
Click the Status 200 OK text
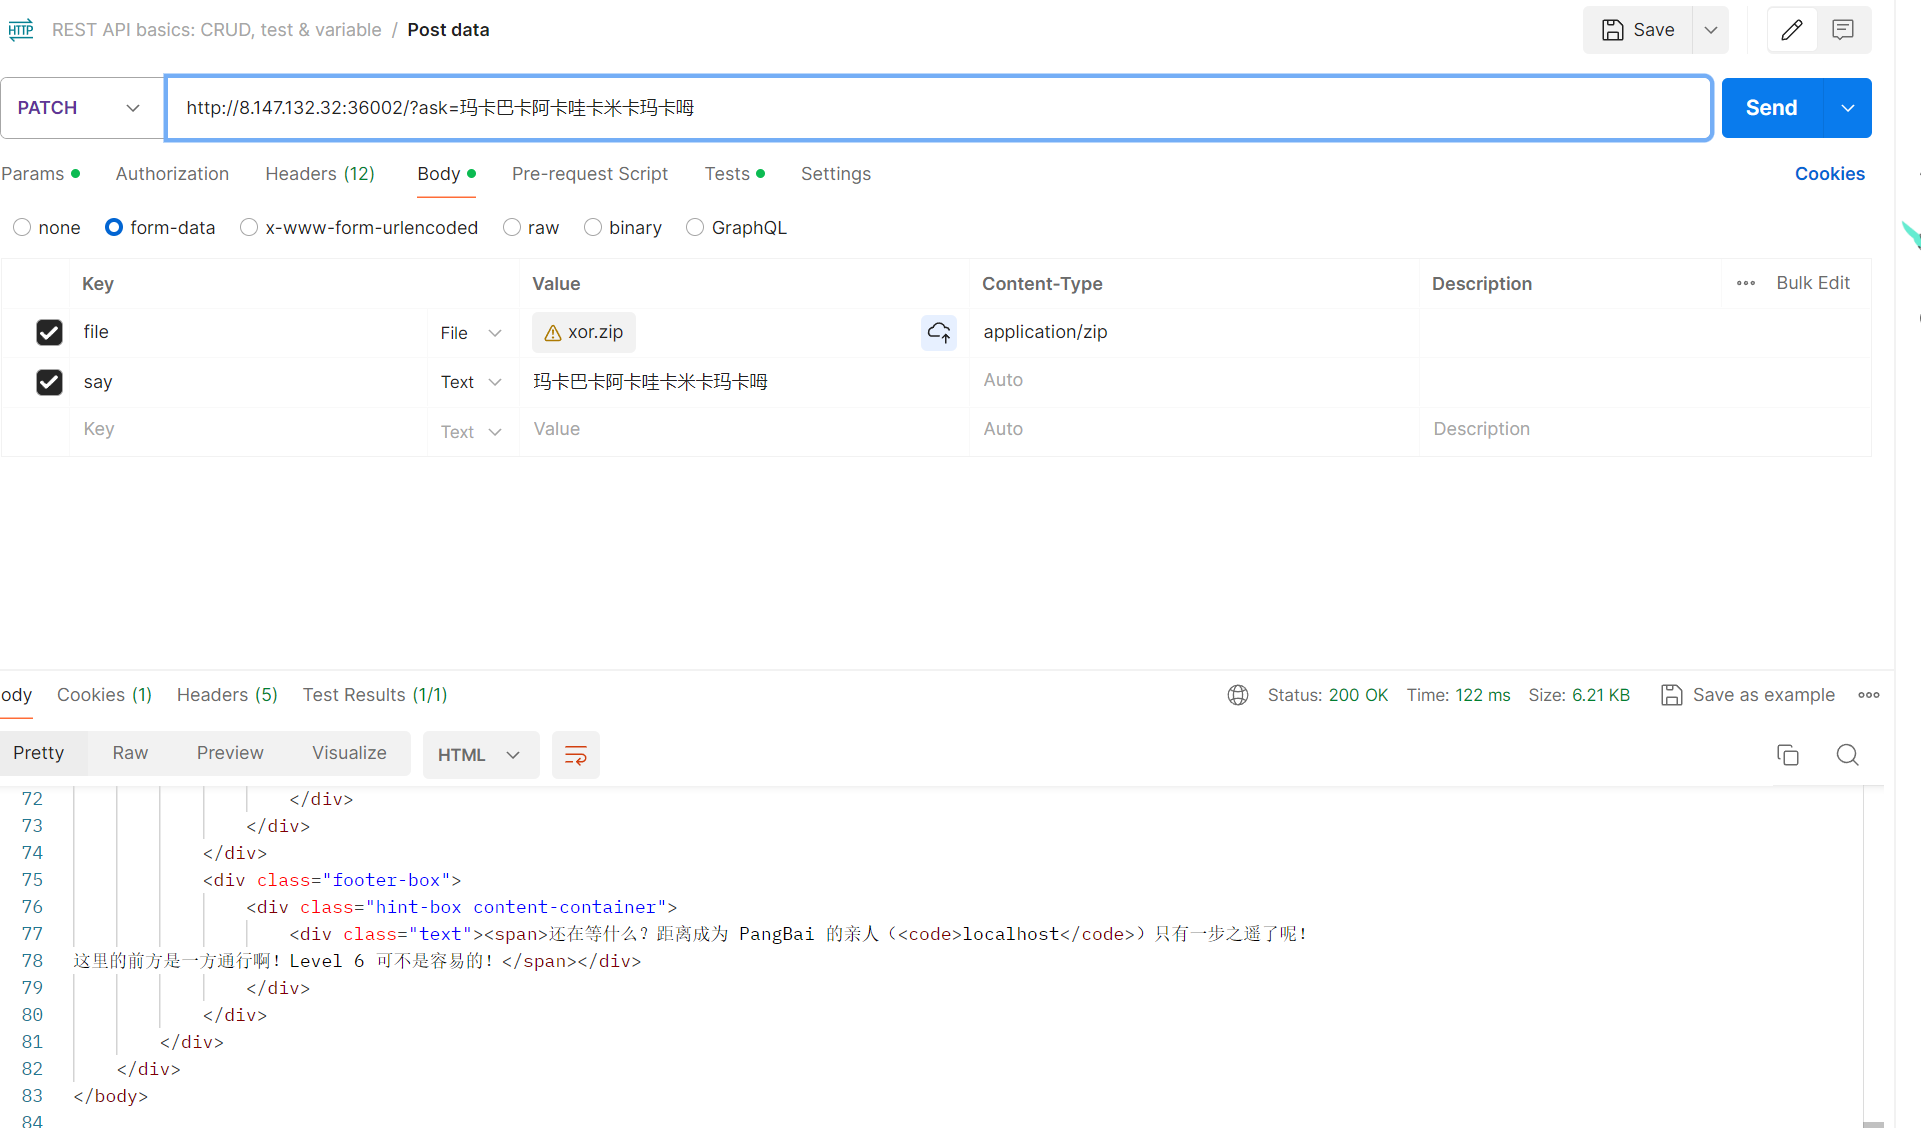1328,695
